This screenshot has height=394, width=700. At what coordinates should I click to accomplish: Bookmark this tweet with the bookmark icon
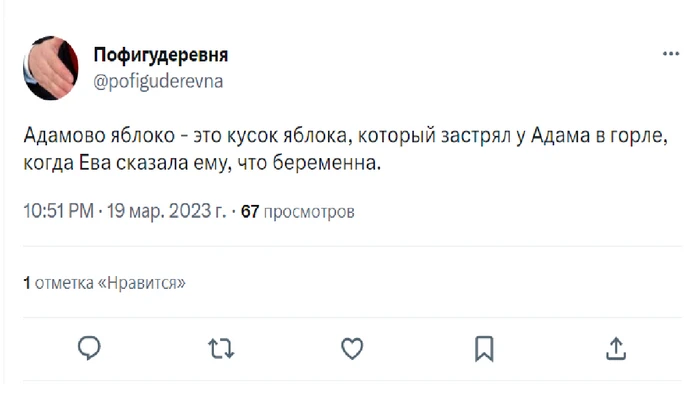pyautogui.click(x=484, y=348)
